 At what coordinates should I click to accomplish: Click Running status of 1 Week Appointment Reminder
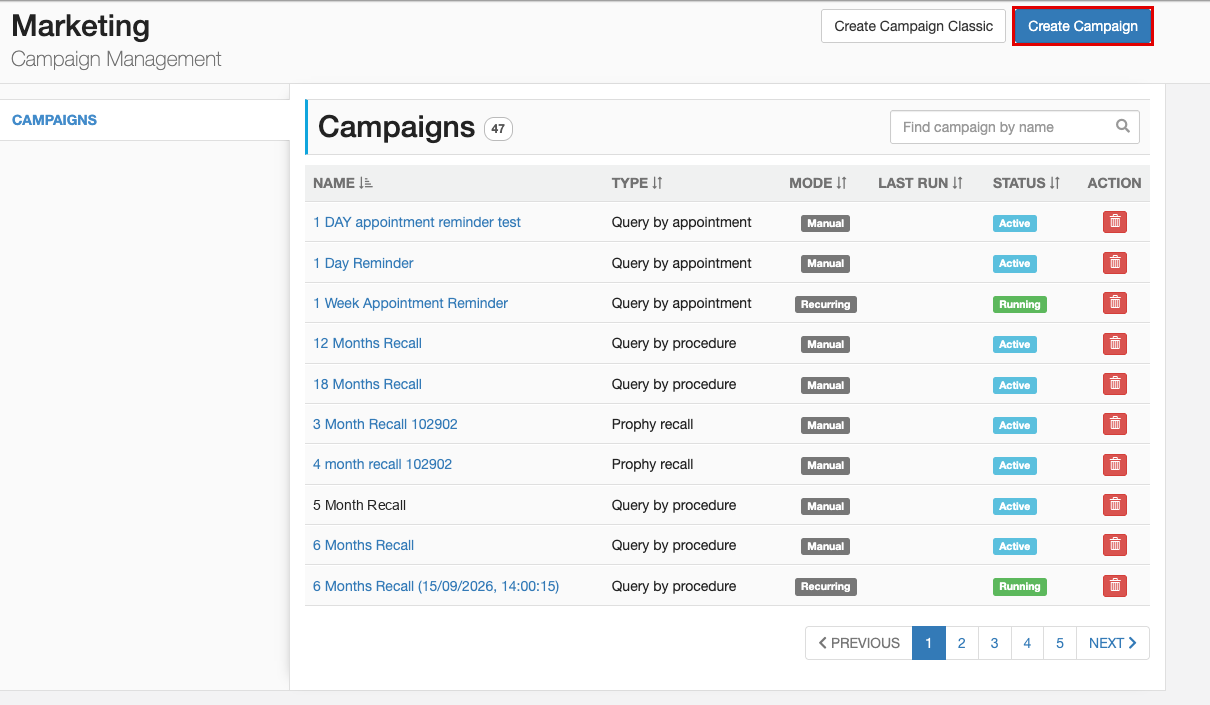click(x=1019, y=304)
